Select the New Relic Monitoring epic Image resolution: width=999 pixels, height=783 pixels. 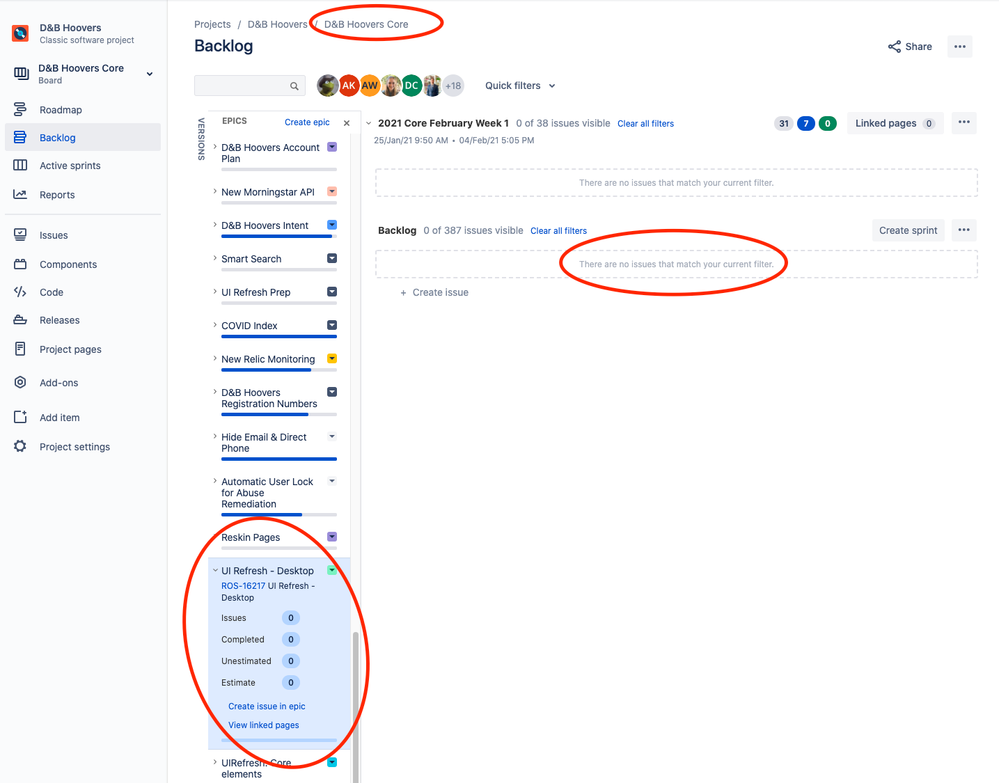pyautogui.click(x=268, y=359)
